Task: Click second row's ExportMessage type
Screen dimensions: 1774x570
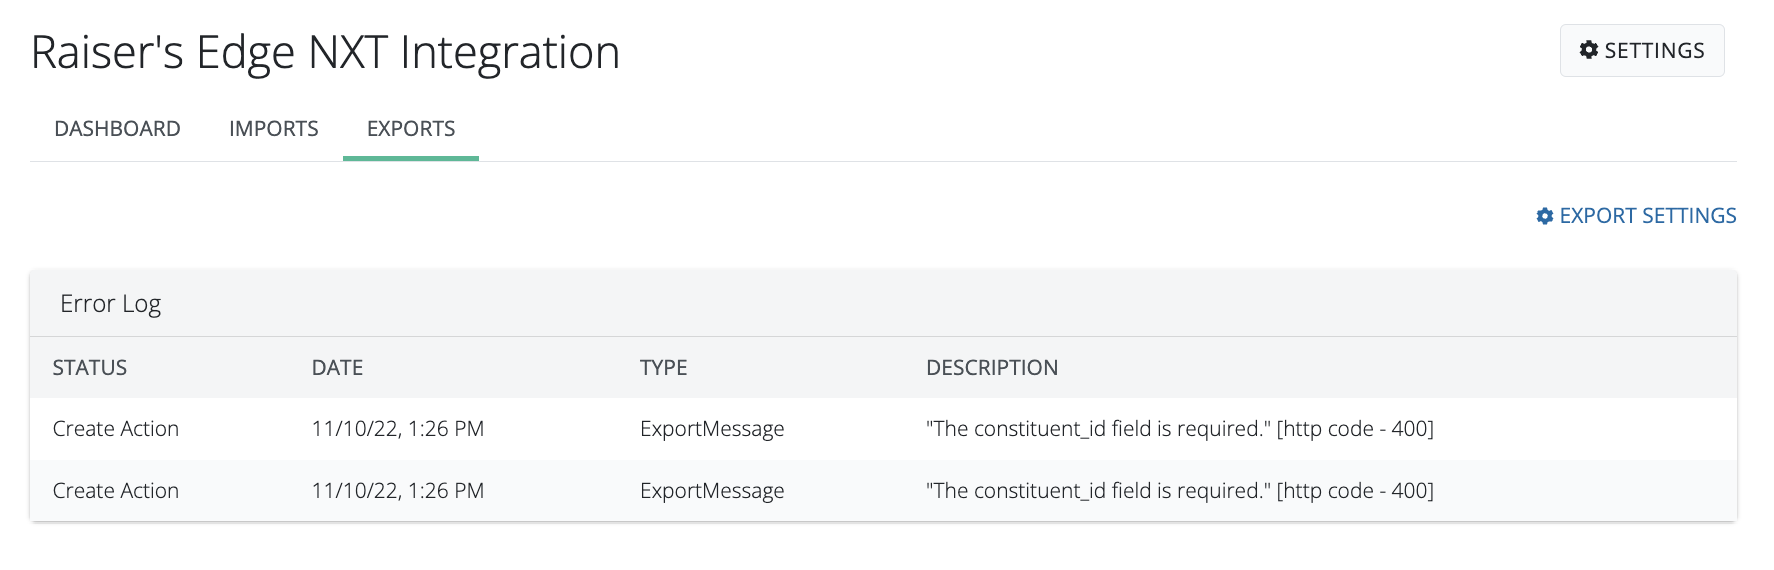Action: [x=712, y=491]
